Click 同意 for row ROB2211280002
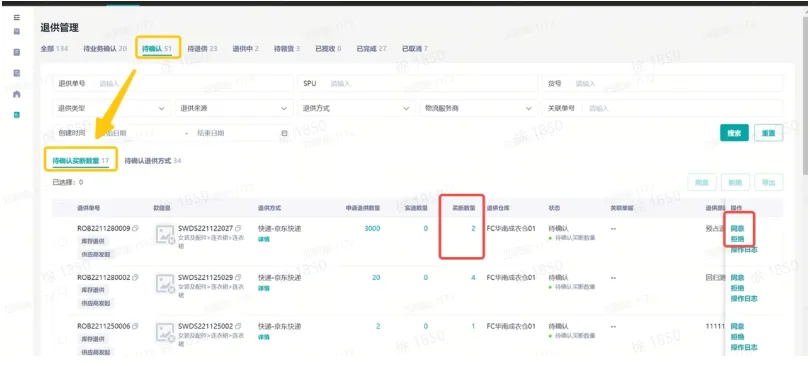This screenshot has width=810, height=366. (x=737, y=277)
